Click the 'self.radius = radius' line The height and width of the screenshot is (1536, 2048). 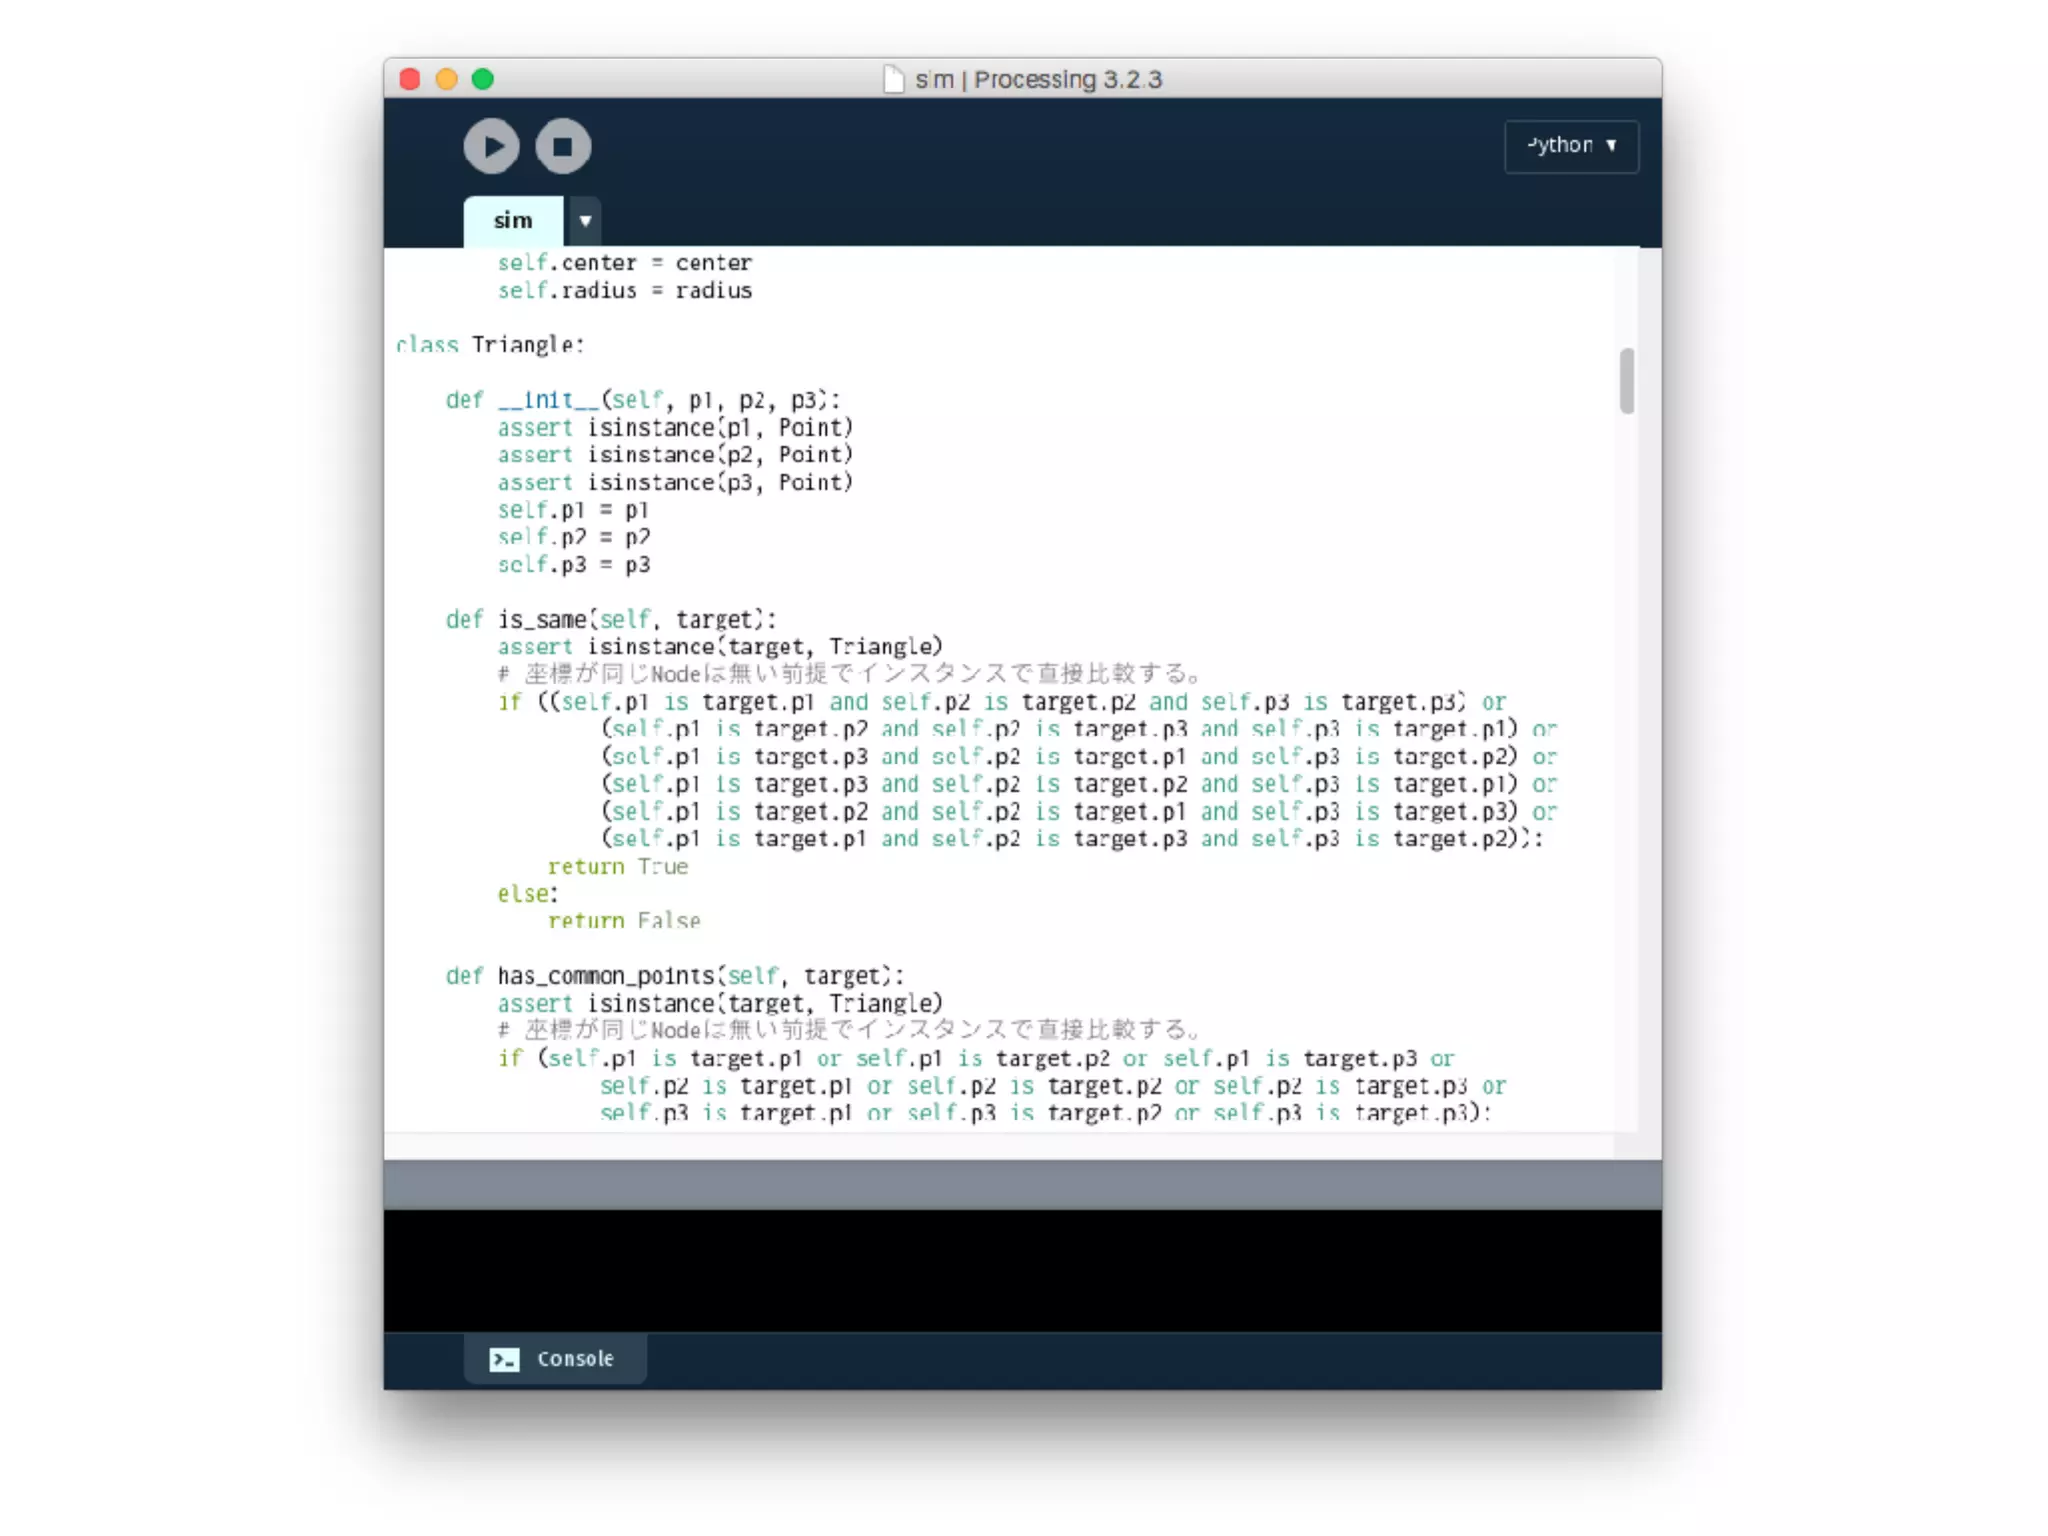pos(625,291)
